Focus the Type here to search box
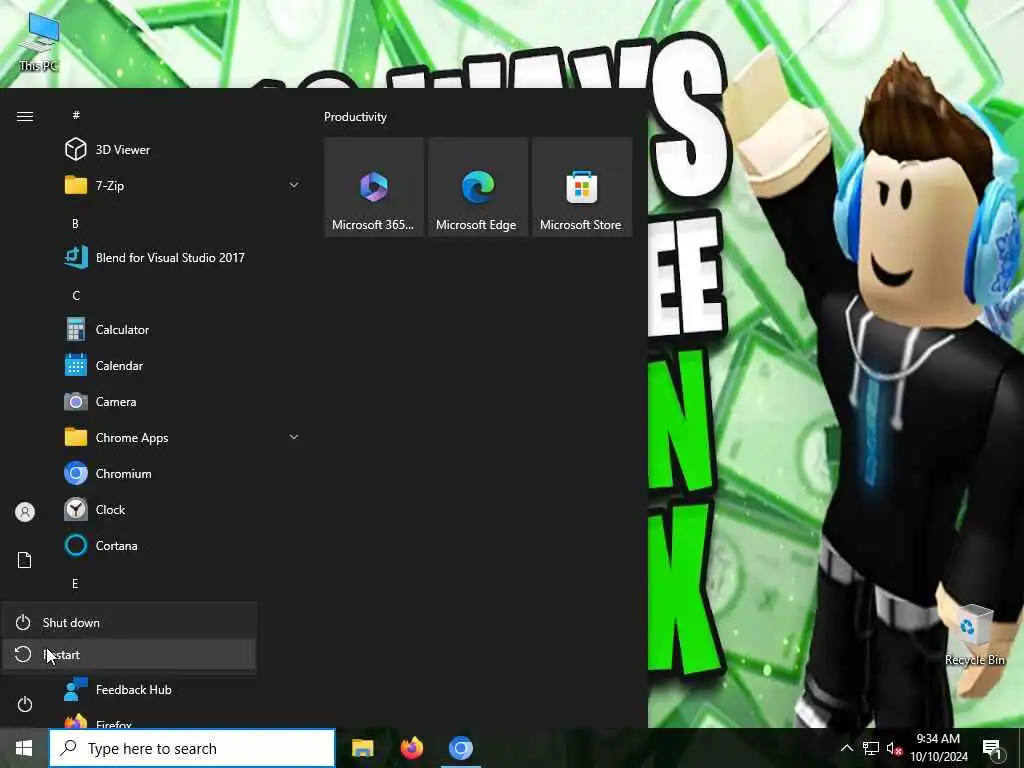Image resolution: width=1024 pixels, height=768 pixels. click(192, 748)
